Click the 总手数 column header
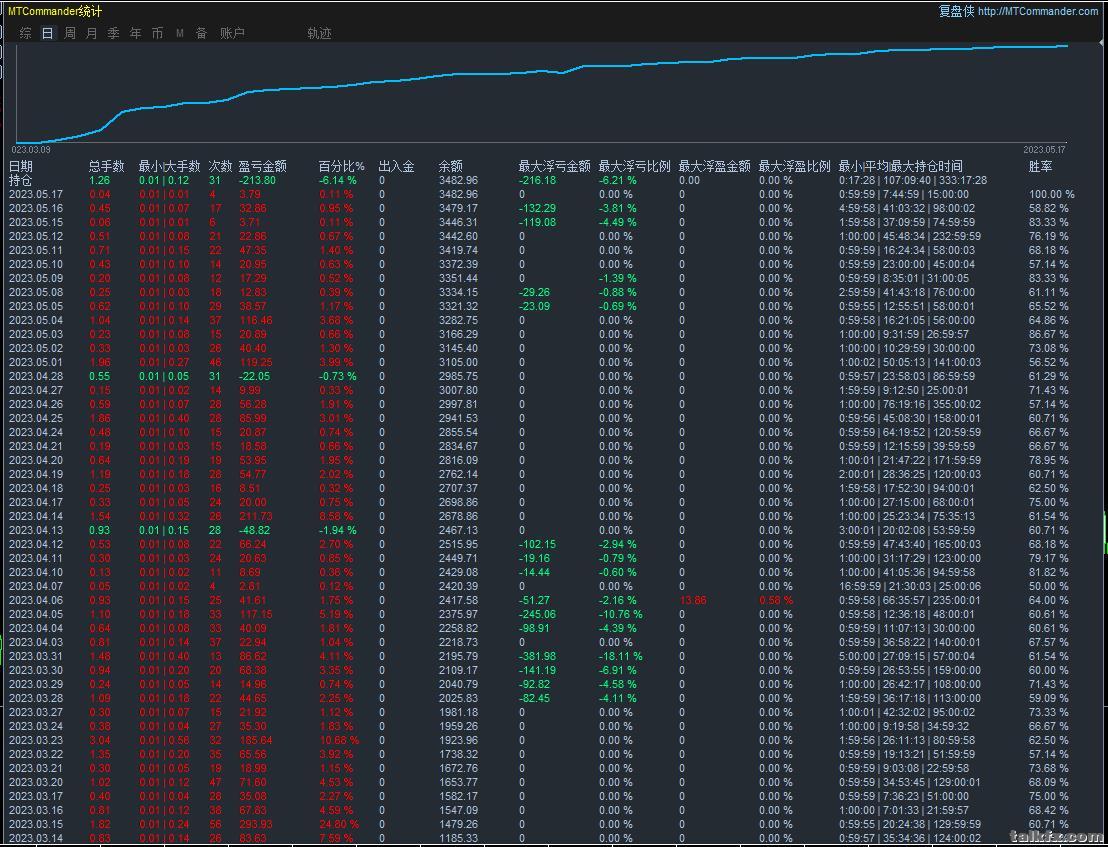Viewport: 1108px width, 847px height. pos(106,167)
